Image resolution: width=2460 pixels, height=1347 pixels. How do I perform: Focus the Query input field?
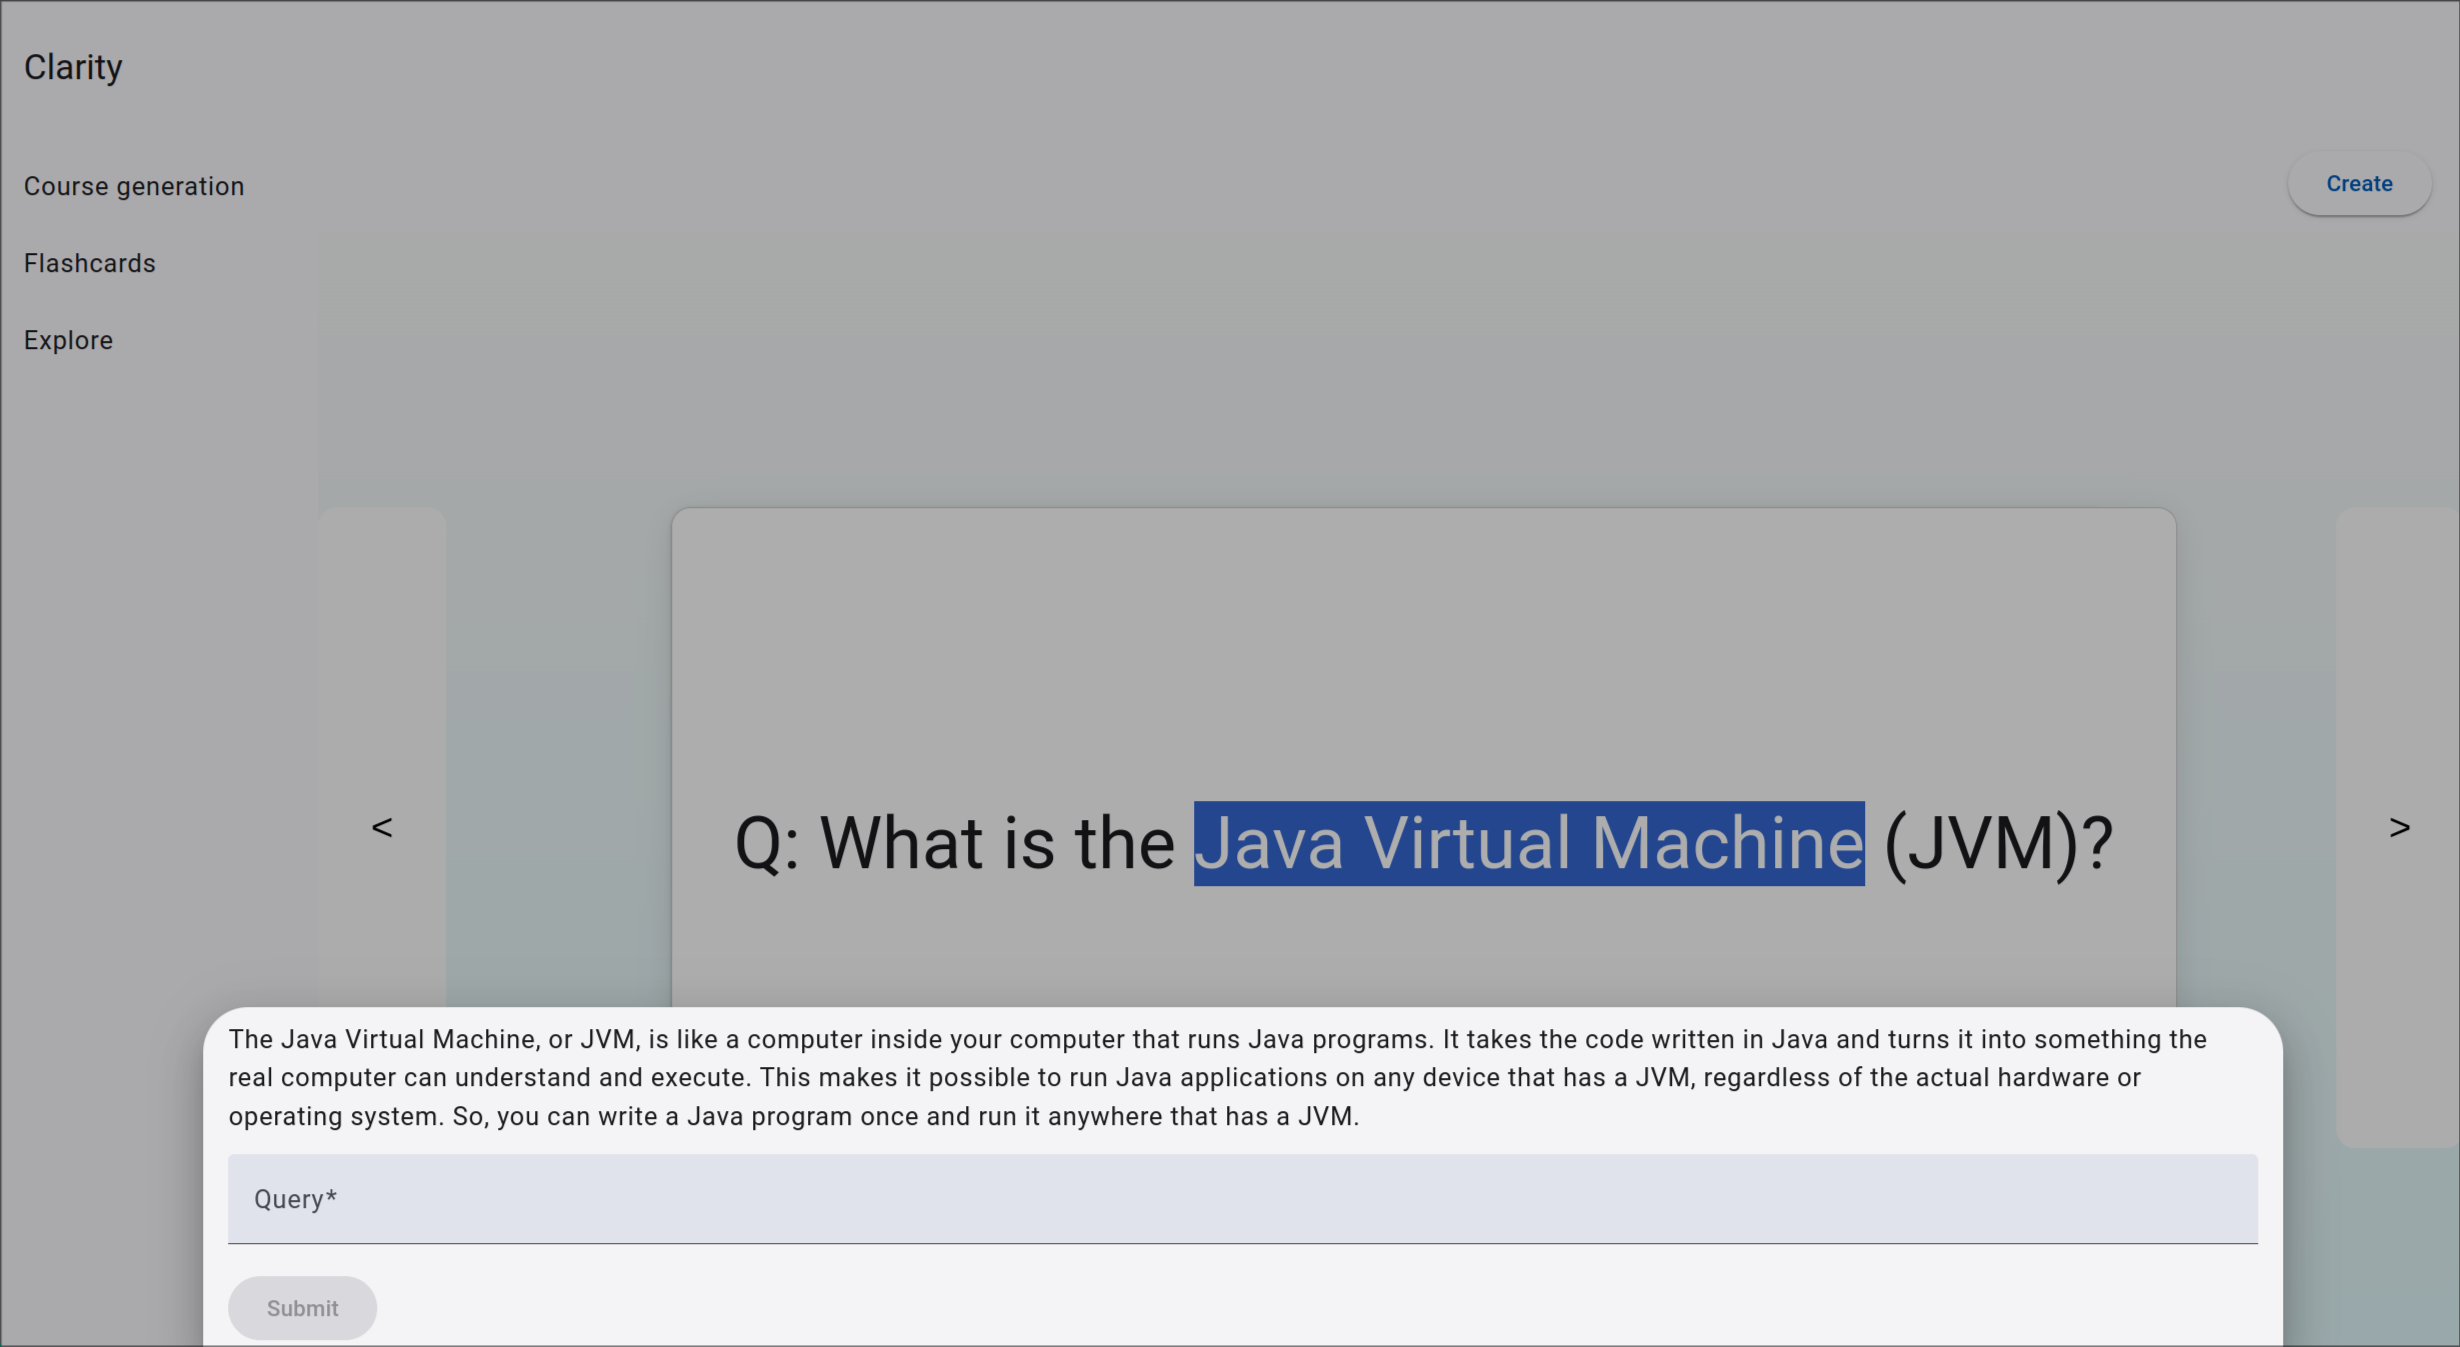1242,1199
